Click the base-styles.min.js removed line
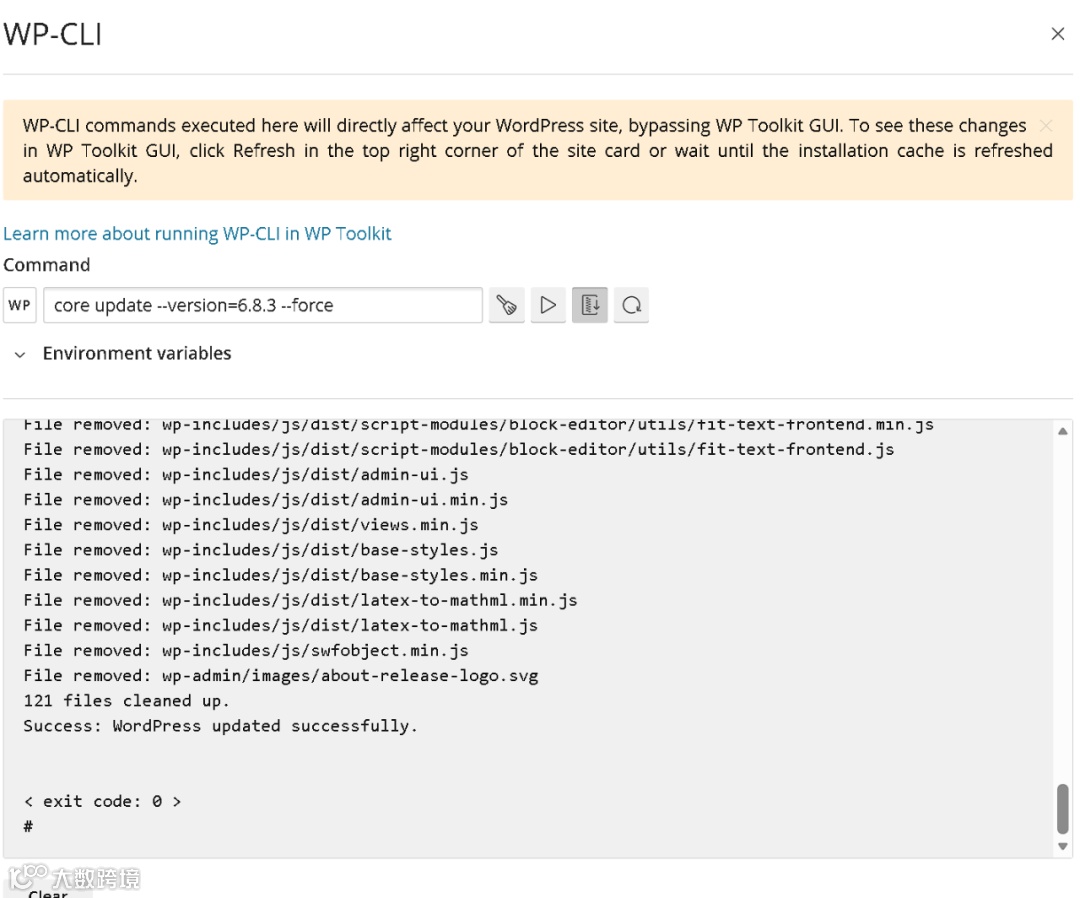The width and height of the screenshot is (1080, 898). tap(281, 575)
